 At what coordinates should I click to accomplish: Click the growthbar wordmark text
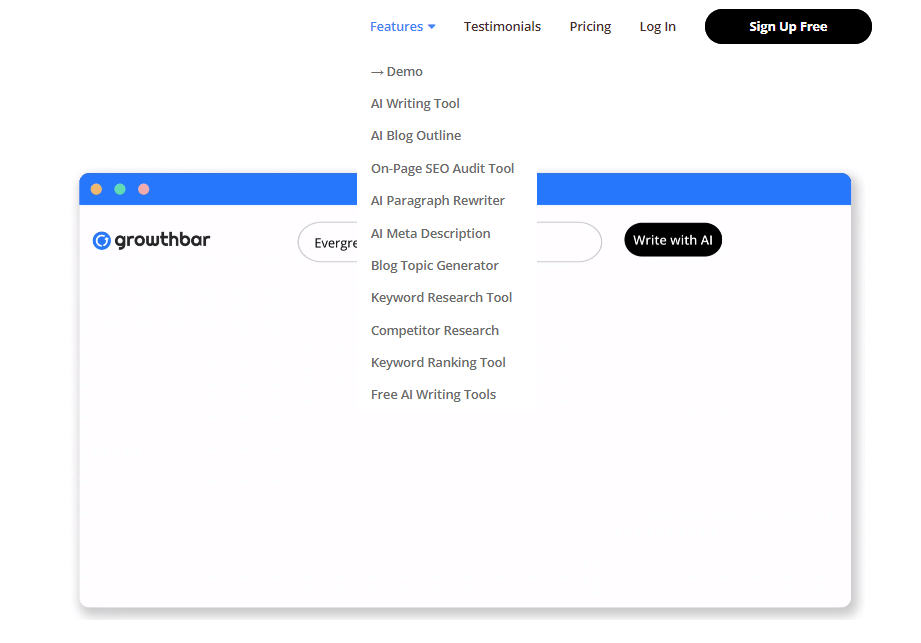pos(162,240)
